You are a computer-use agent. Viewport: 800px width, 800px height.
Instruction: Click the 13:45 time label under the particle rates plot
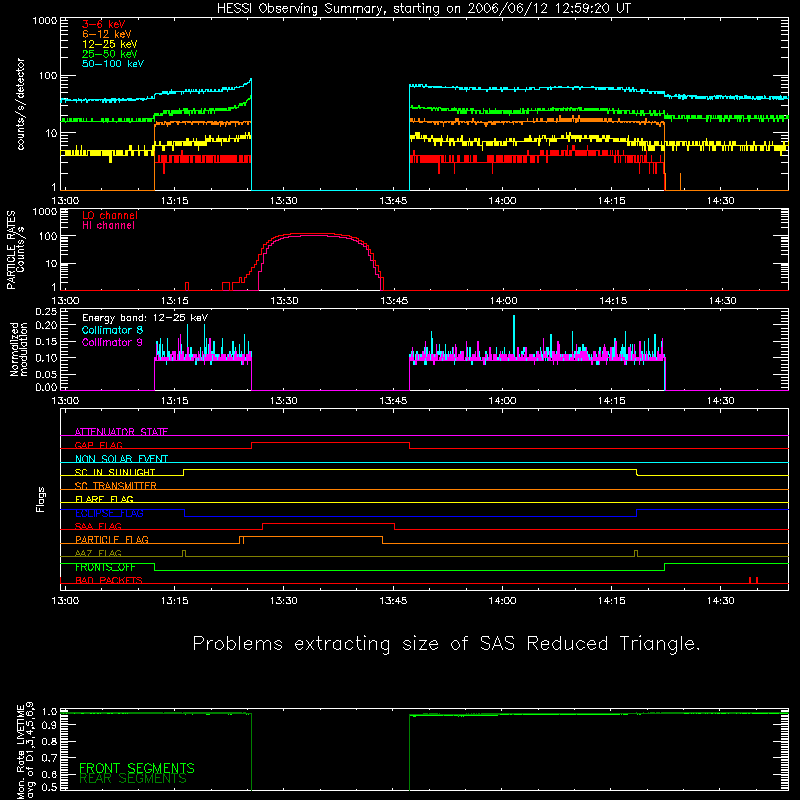pyautogui.click(x=393, y=301)
